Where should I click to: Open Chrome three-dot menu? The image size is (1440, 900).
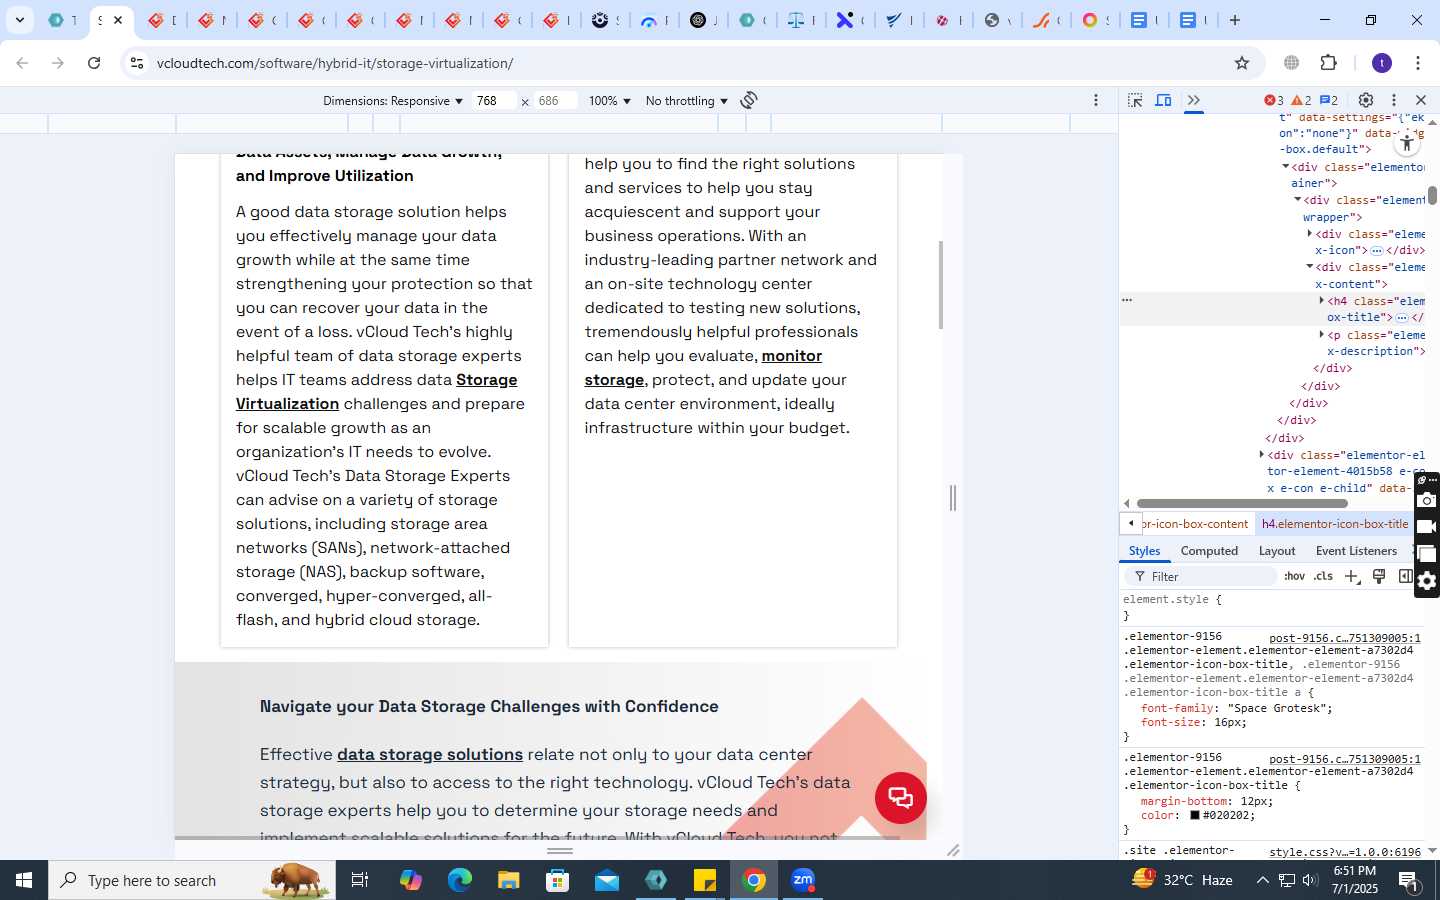(1418, 63)
